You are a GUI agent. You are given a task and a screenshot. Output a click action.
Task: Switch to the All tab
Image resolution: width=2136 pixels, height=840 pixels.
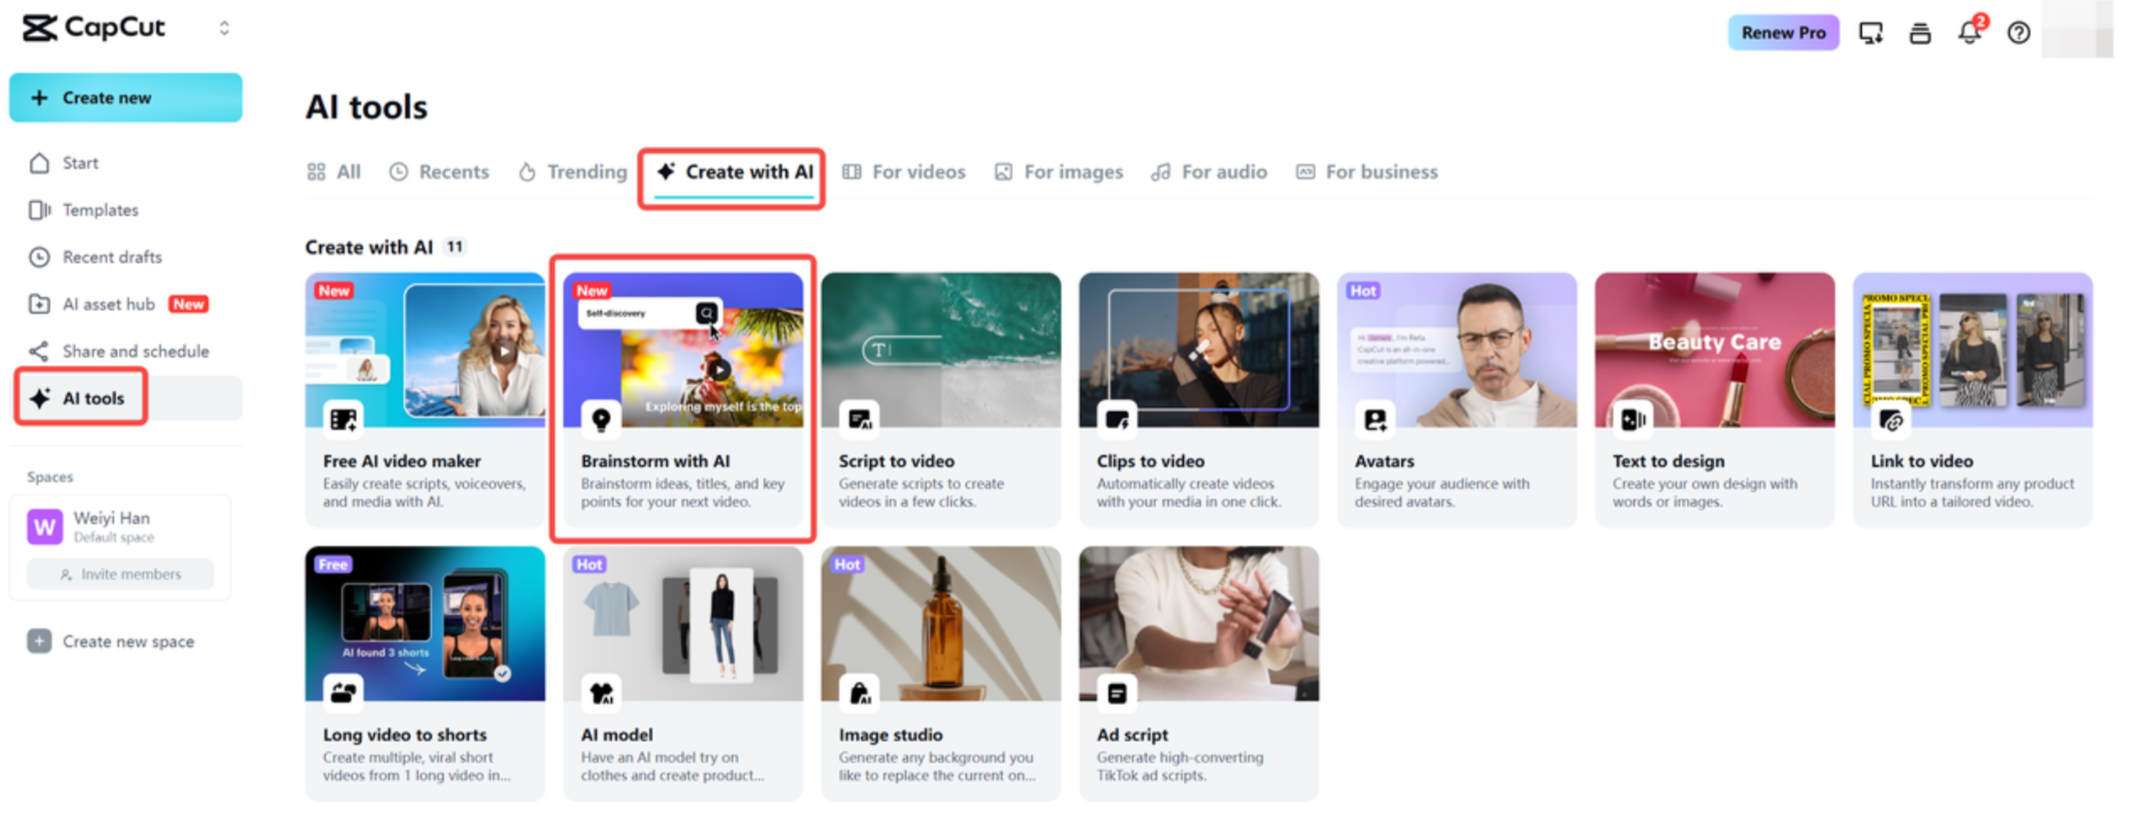(334, 172)
